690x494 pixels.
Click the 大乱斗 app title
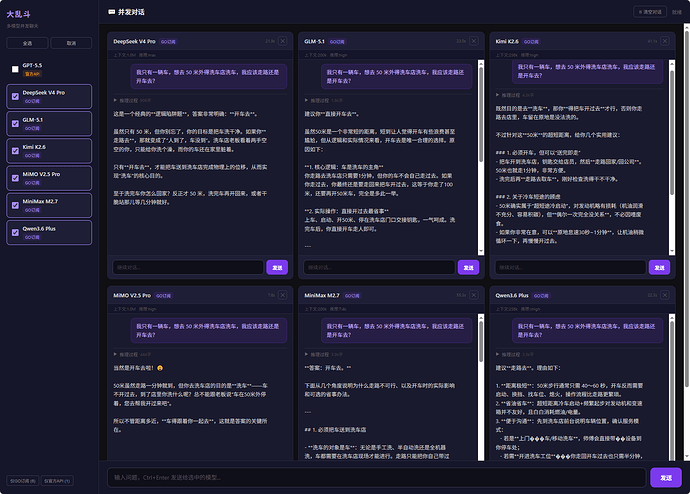point(18,14)
